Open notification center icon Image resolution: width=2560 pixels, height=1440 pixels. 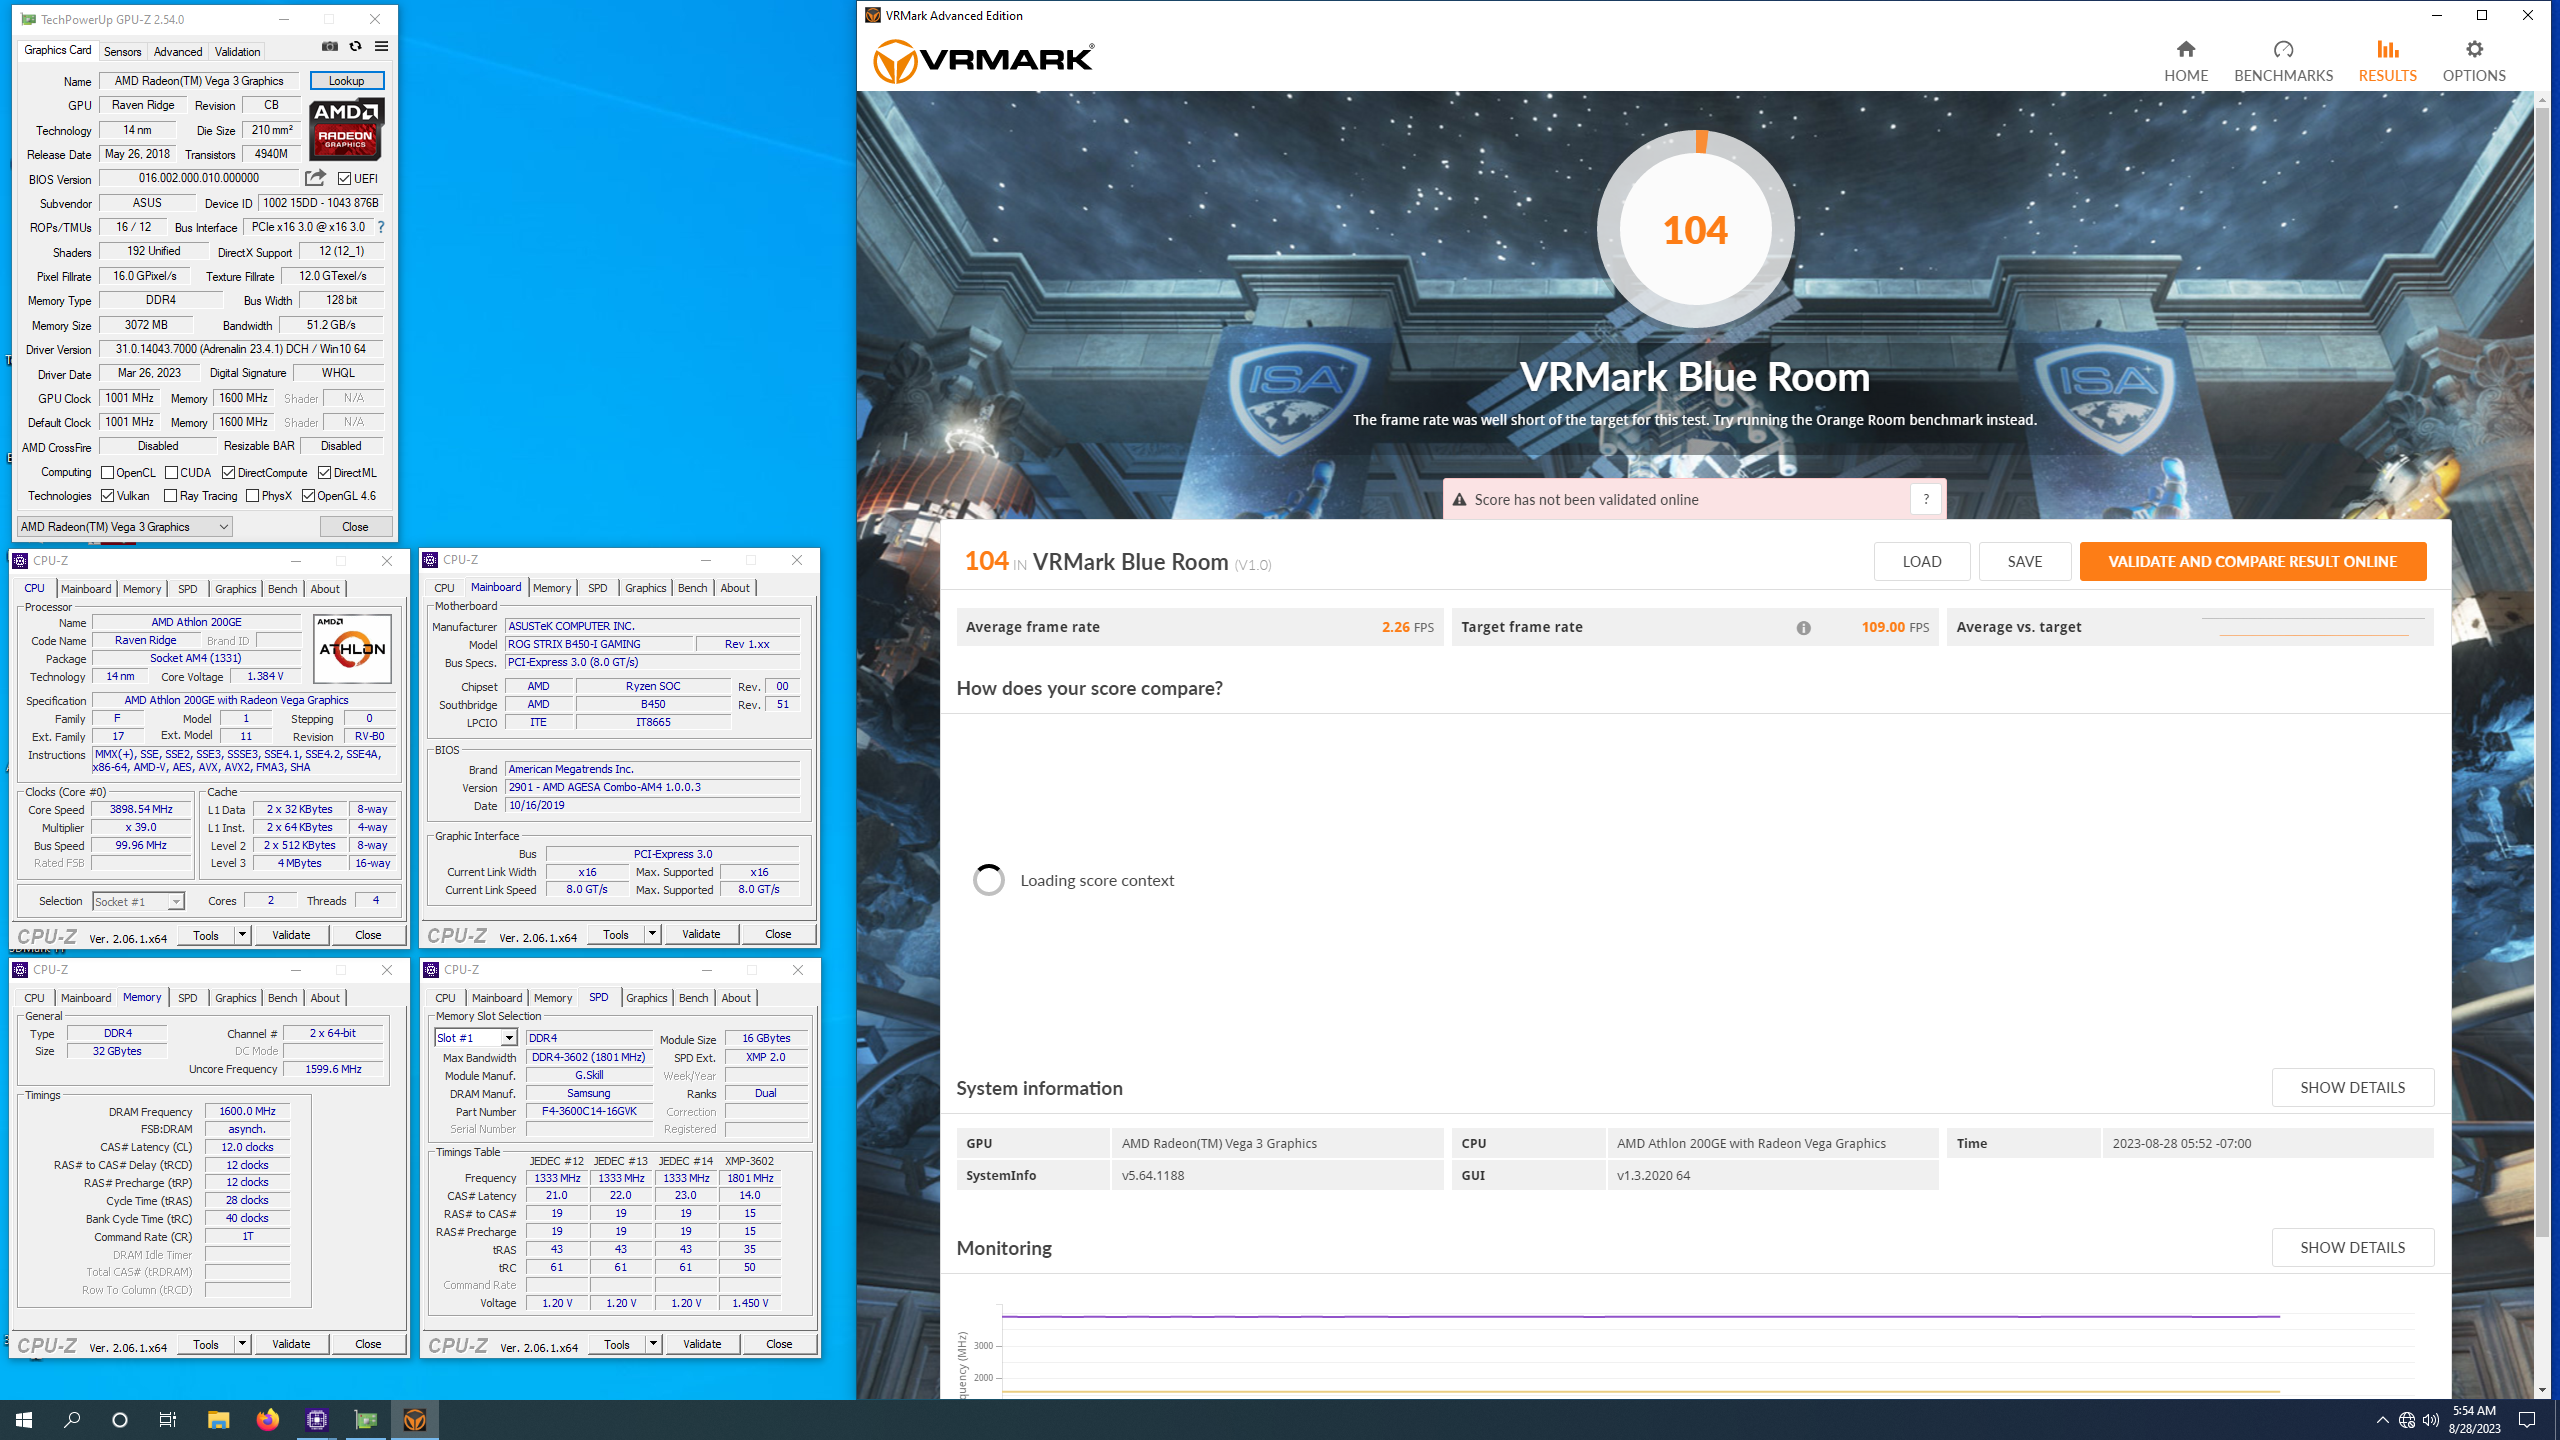coord(2527,1420)
